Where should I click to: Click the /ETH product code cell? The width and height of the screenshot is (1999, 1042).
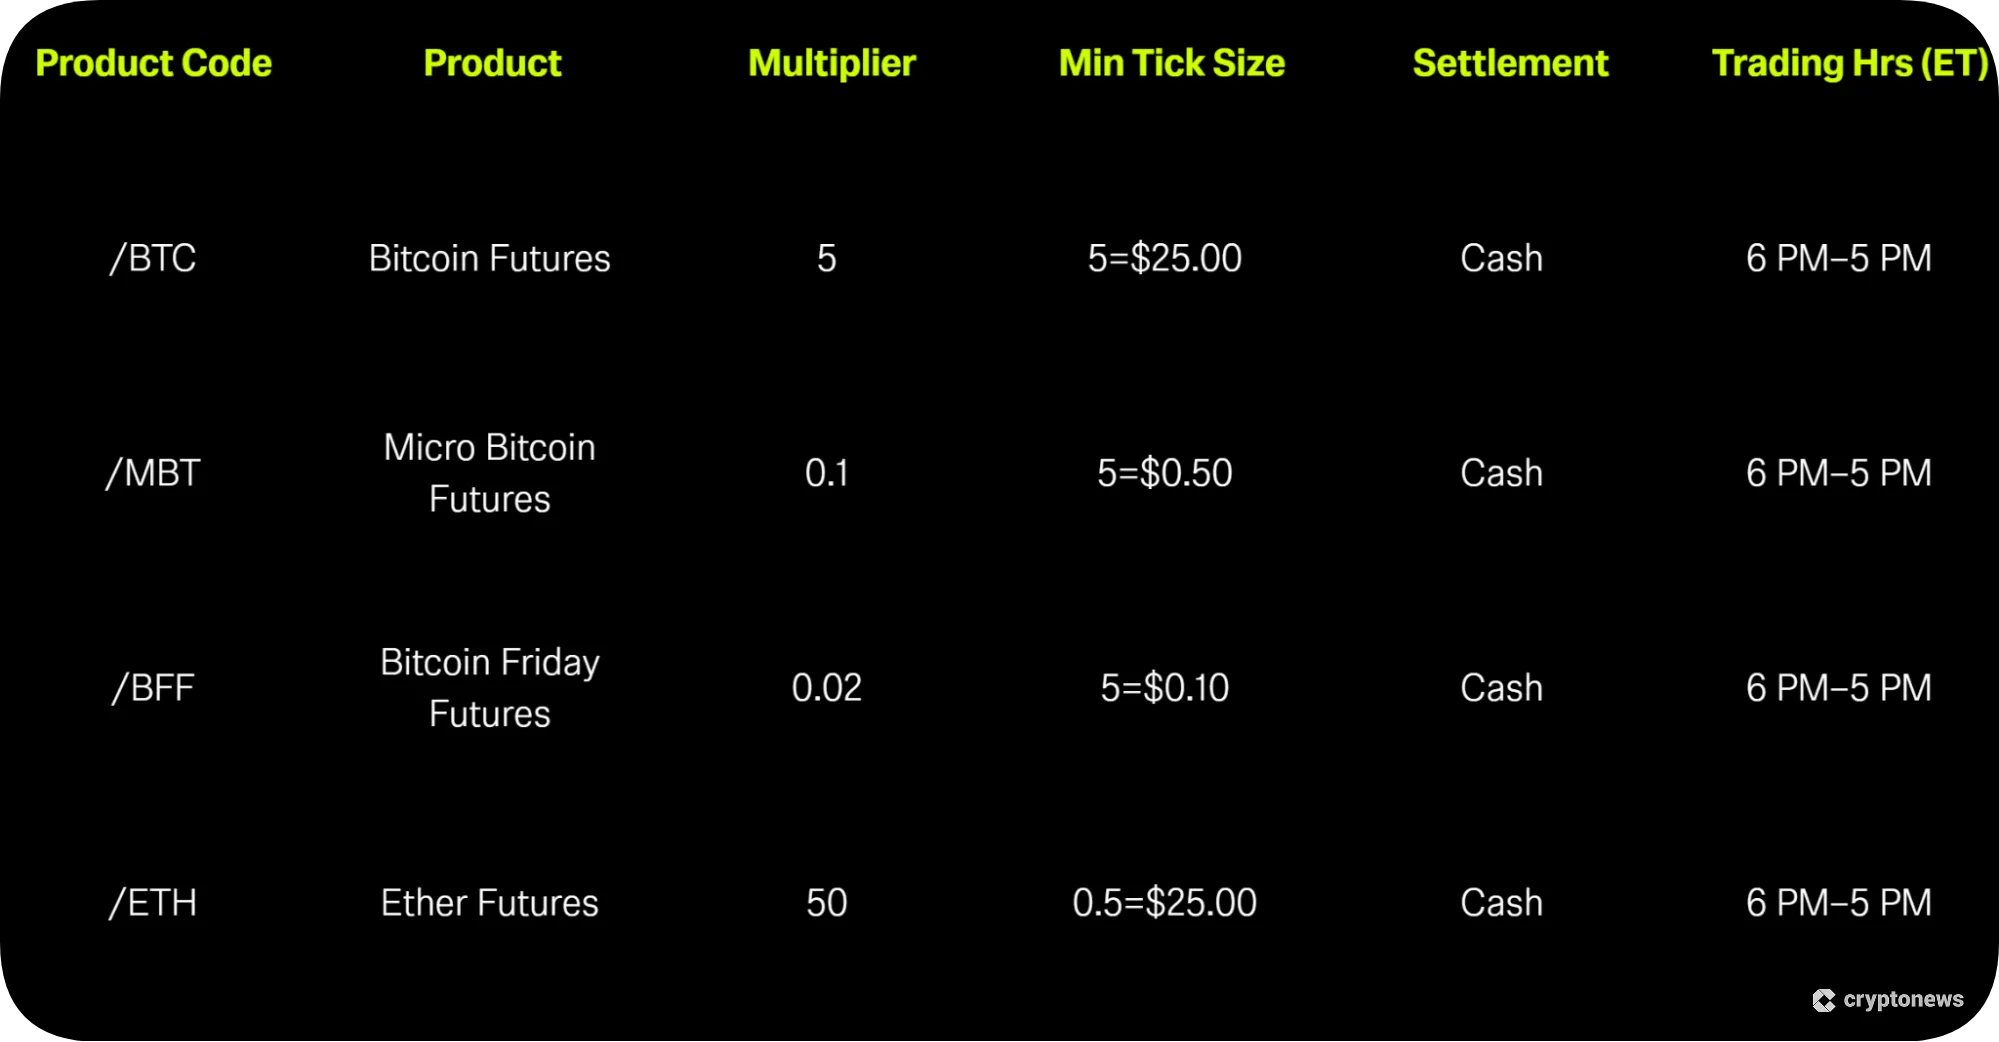pyautogui.click(x=153, y=903)
